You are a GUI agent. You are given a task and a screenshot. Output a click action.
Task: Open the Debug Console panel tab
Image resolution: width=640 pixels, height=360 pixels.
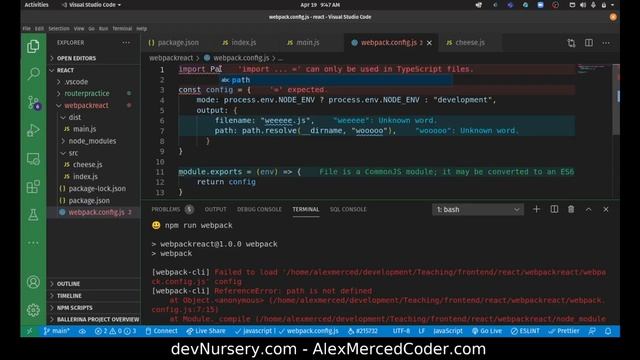pos(259,209)
